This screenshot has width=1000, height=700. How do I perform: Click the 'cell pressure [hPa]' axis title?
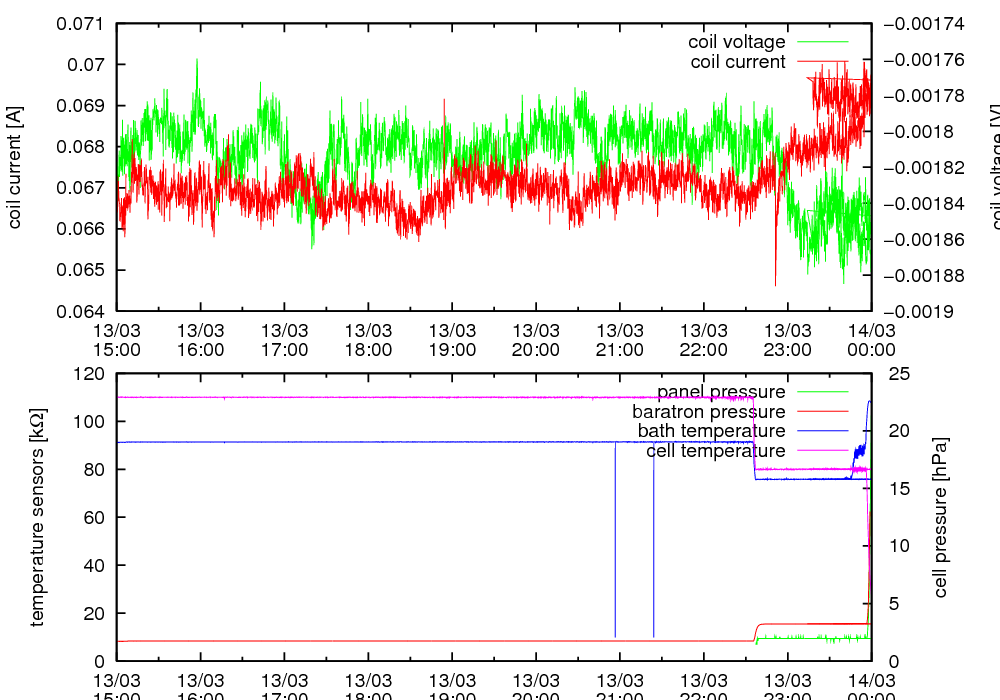940,517
